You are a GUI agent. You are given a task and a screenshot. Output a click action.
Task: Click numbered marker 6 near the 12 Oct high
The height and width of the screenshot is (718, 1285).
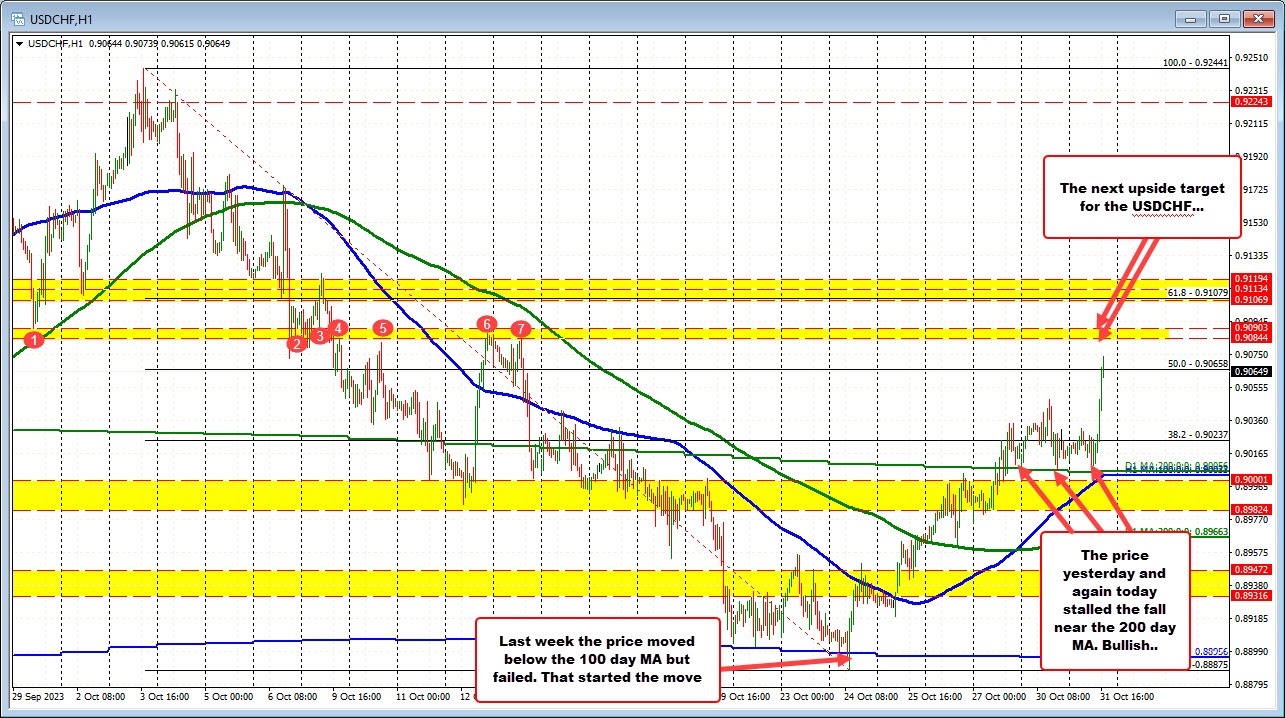coord(487,324)
